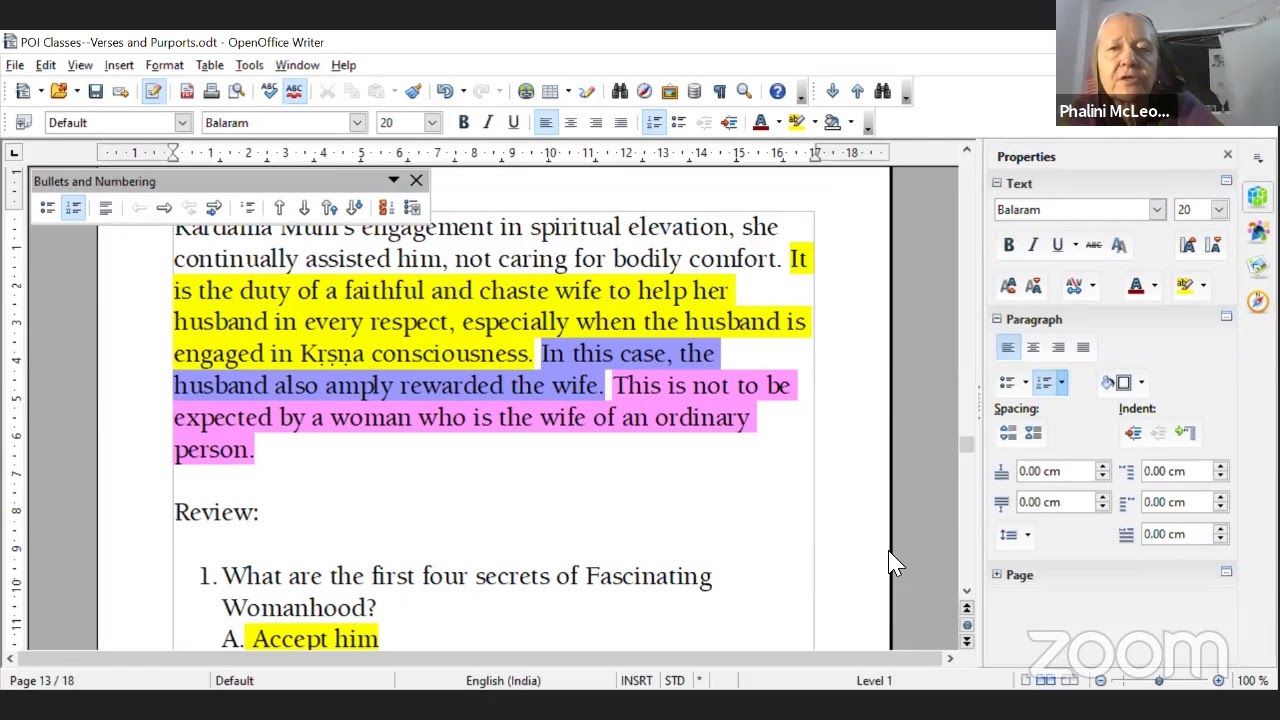Screen dimensions: 1280x720
Task: Open font color dropdown arrow in toolbar
Action: (778, 123)
